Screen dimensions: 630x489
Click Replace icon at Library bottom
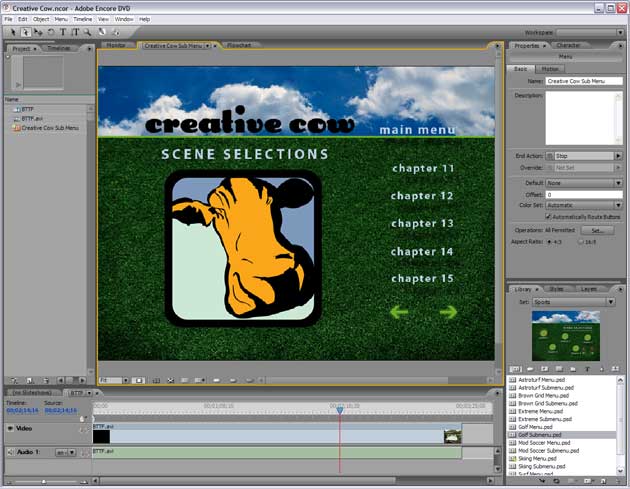556,481
